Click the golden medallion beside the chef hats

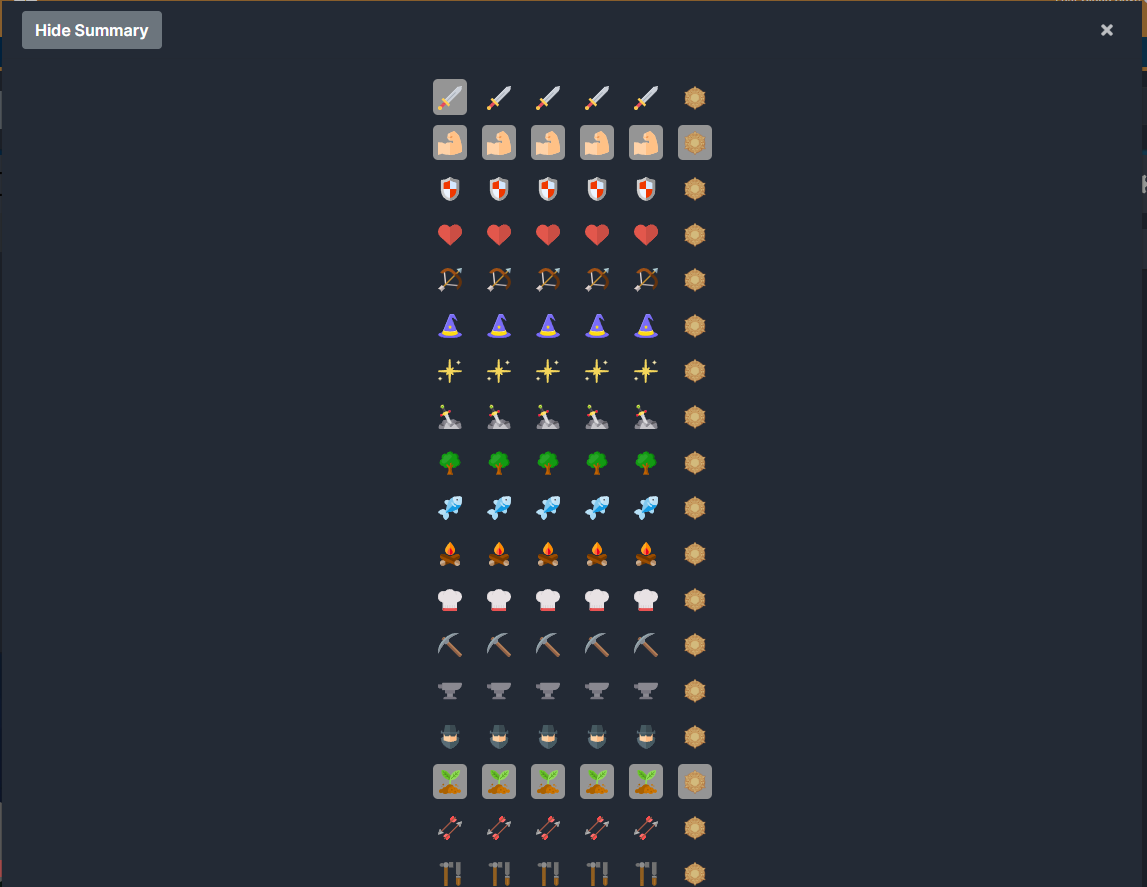click(694, 600)
